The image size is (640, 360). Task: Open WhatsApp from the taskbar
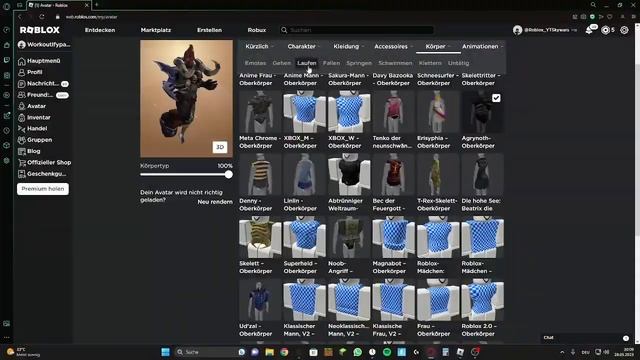pos(358,352)
